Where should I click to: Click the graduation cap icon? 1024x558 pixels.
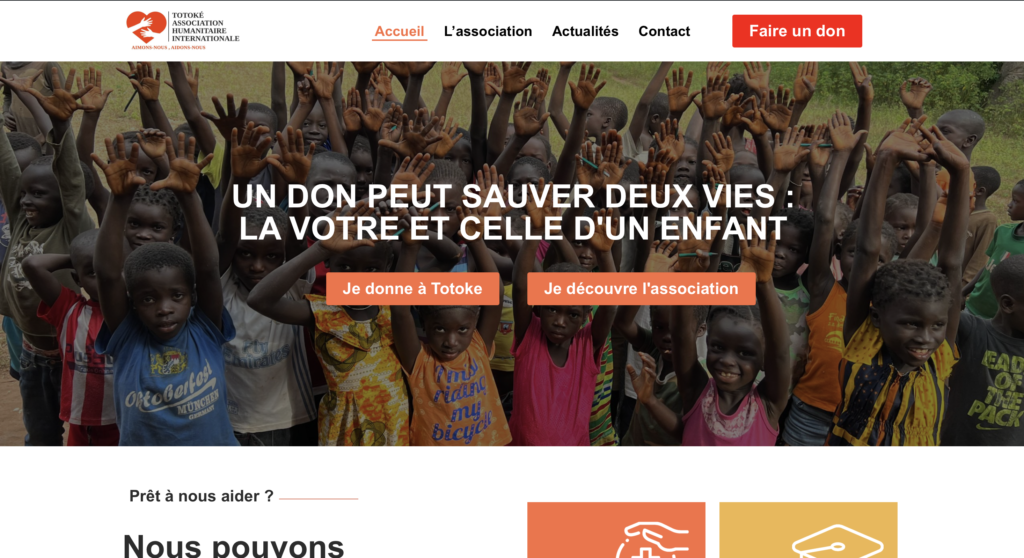tap(837, 541)
